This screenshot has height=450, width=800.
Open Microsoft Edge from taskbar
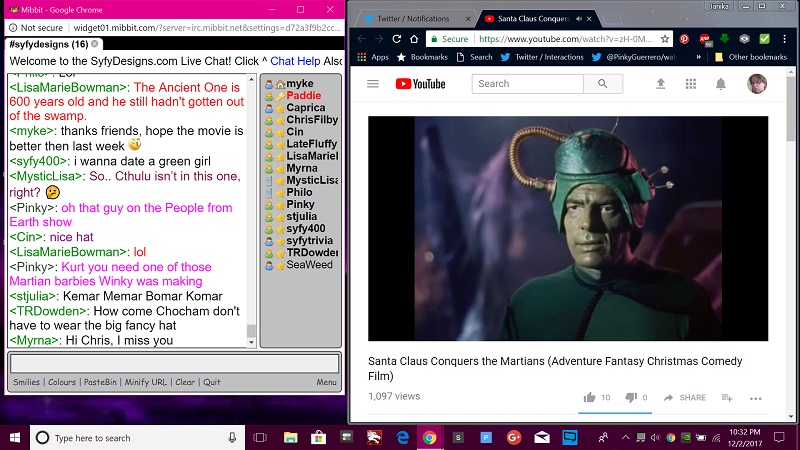[x=403, y=437]
